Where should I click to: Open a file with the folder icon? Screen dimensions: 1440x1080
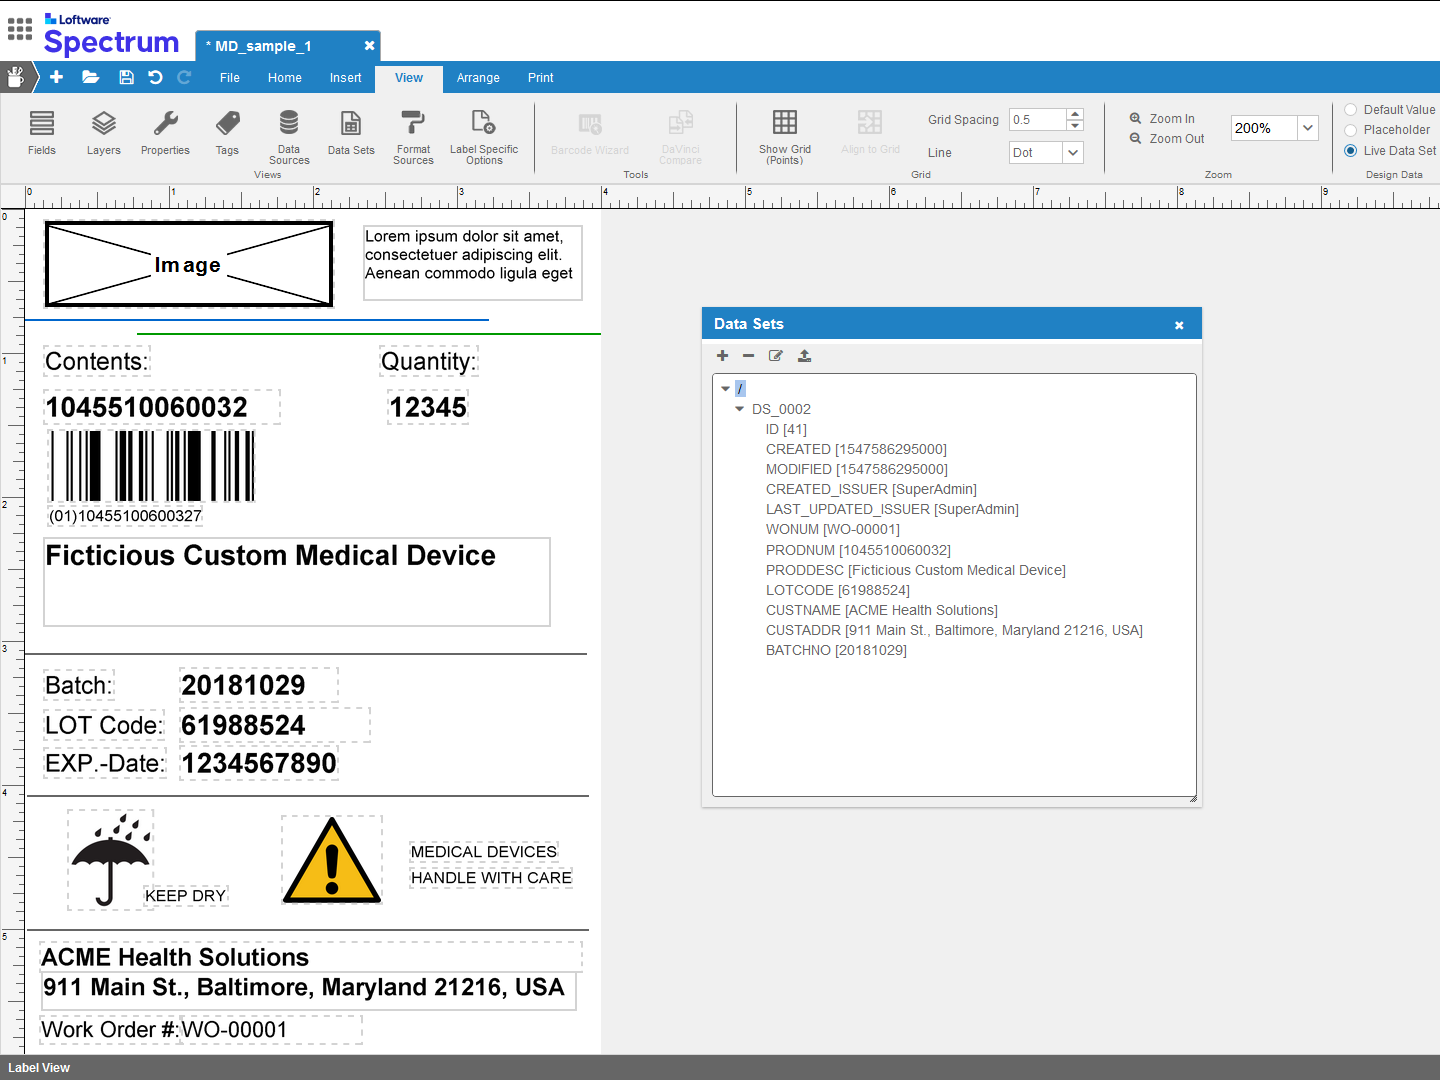point(90,77)
